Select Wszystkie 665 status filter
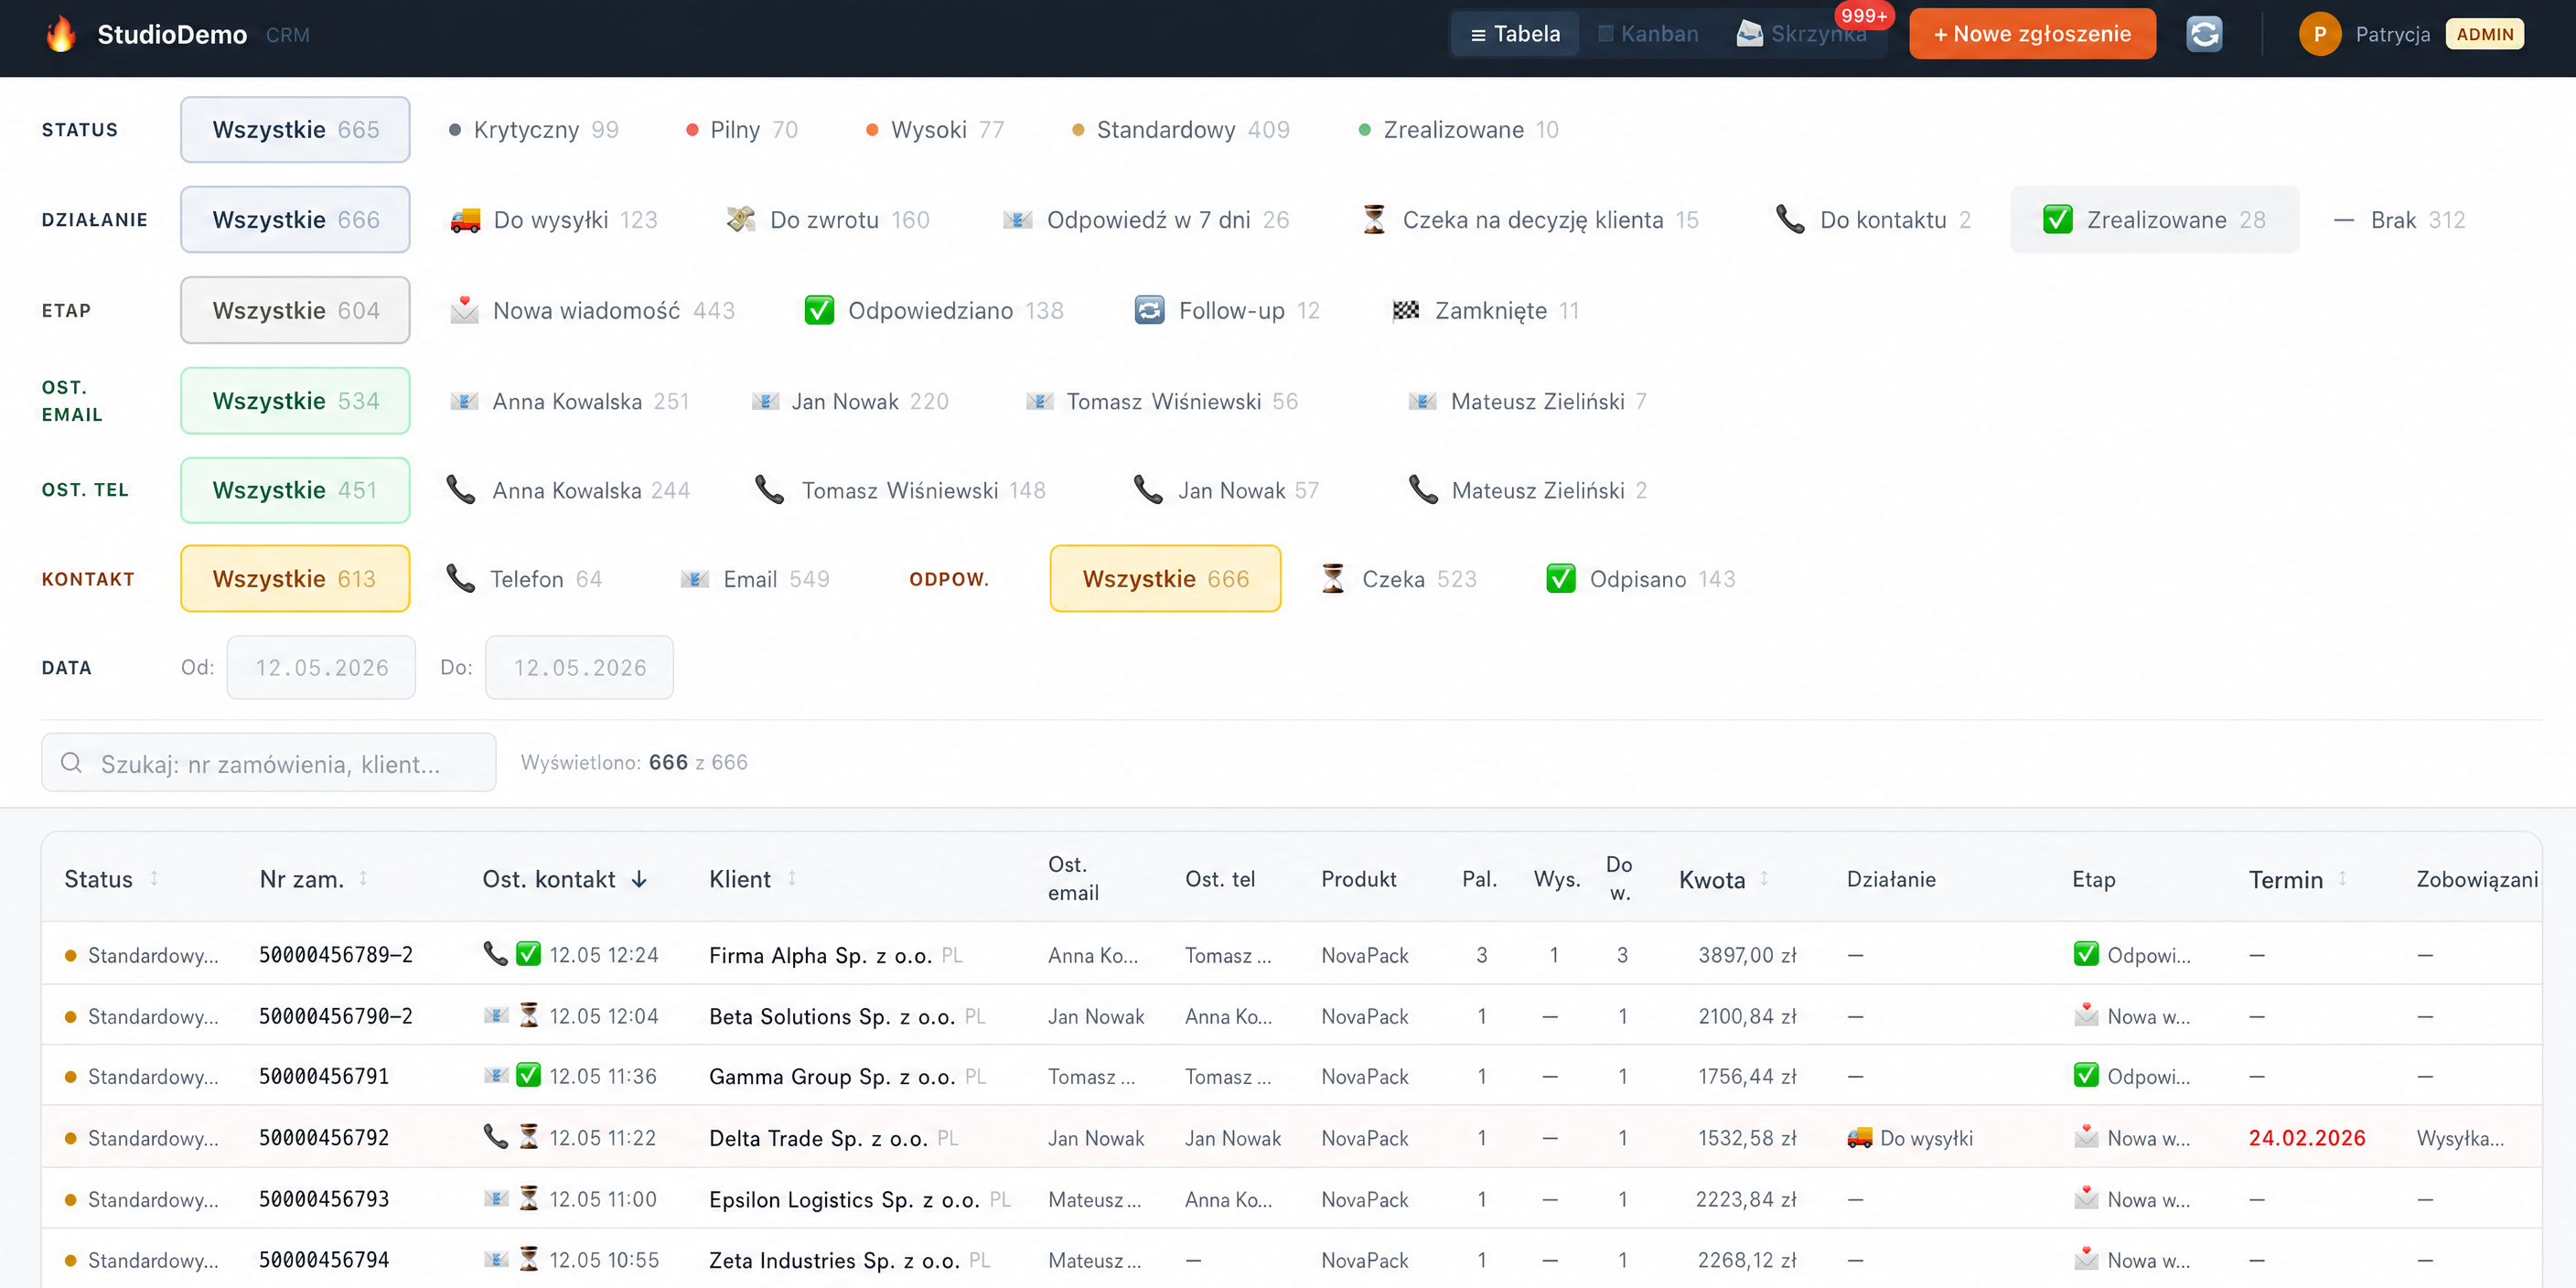The image size is (2576, 1288). point(295,129)
